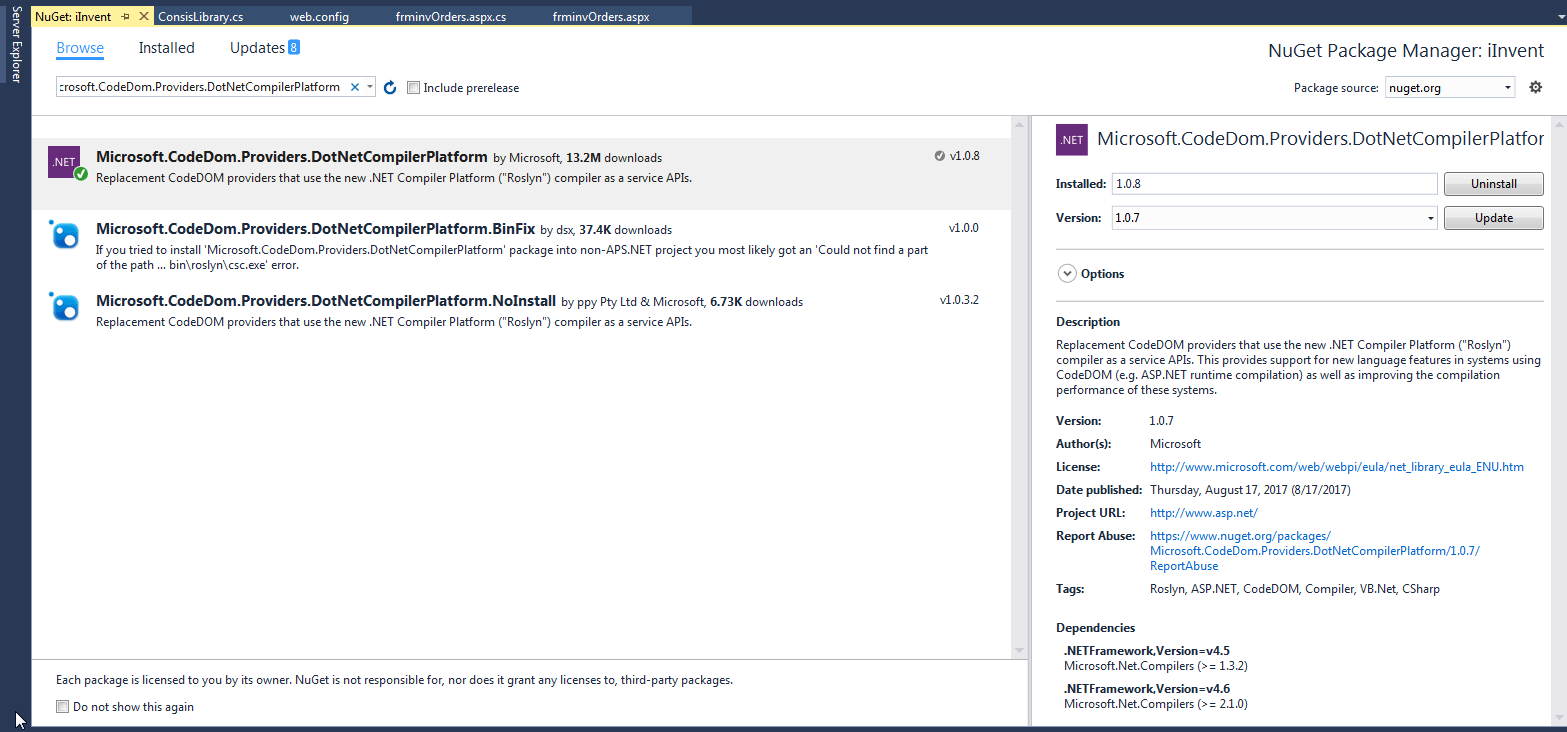Click the Author(s) value Microsoft
Image resolution: width=1567 pixels, height=732 pixels.
1175,444
